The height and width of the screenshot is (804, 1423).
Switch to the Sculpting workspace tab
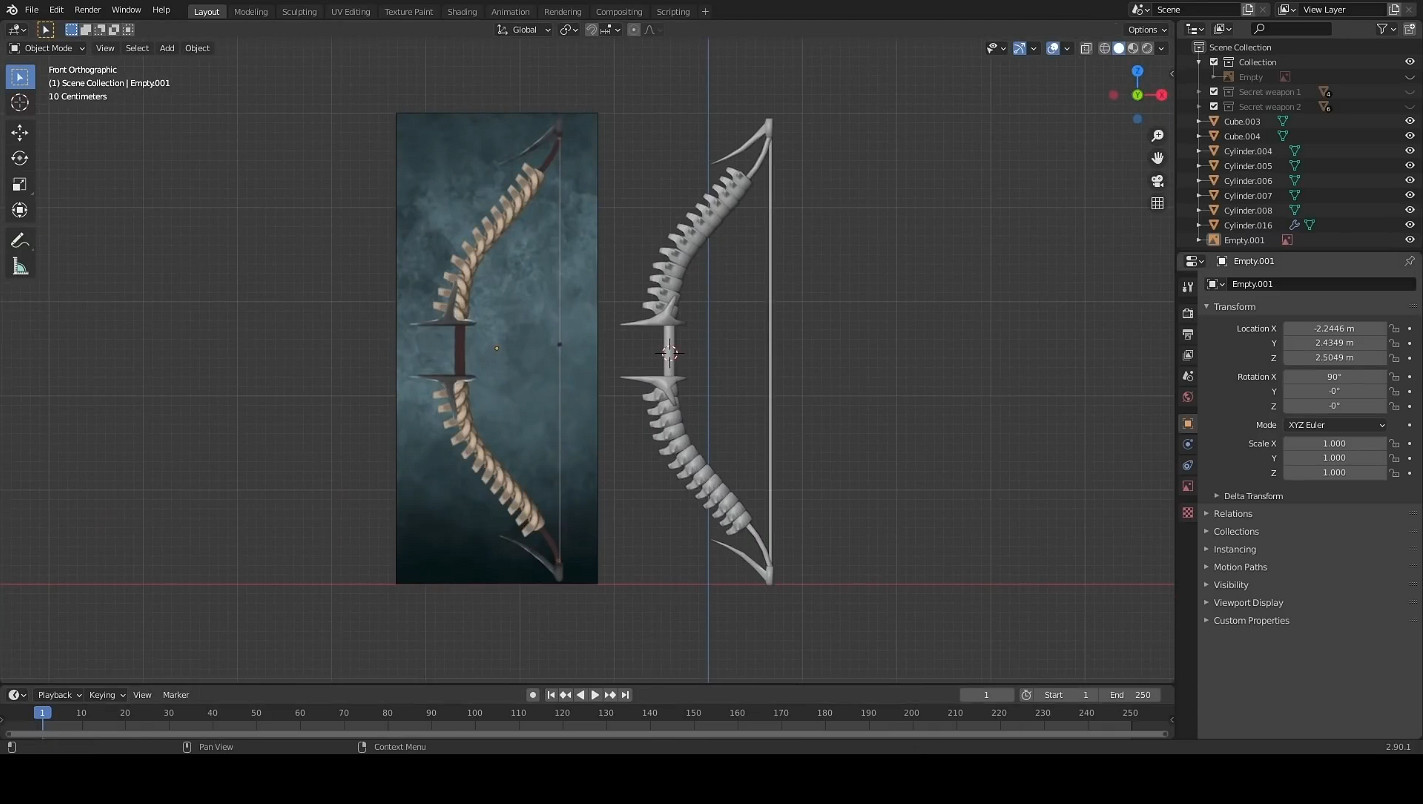[299, 12]
